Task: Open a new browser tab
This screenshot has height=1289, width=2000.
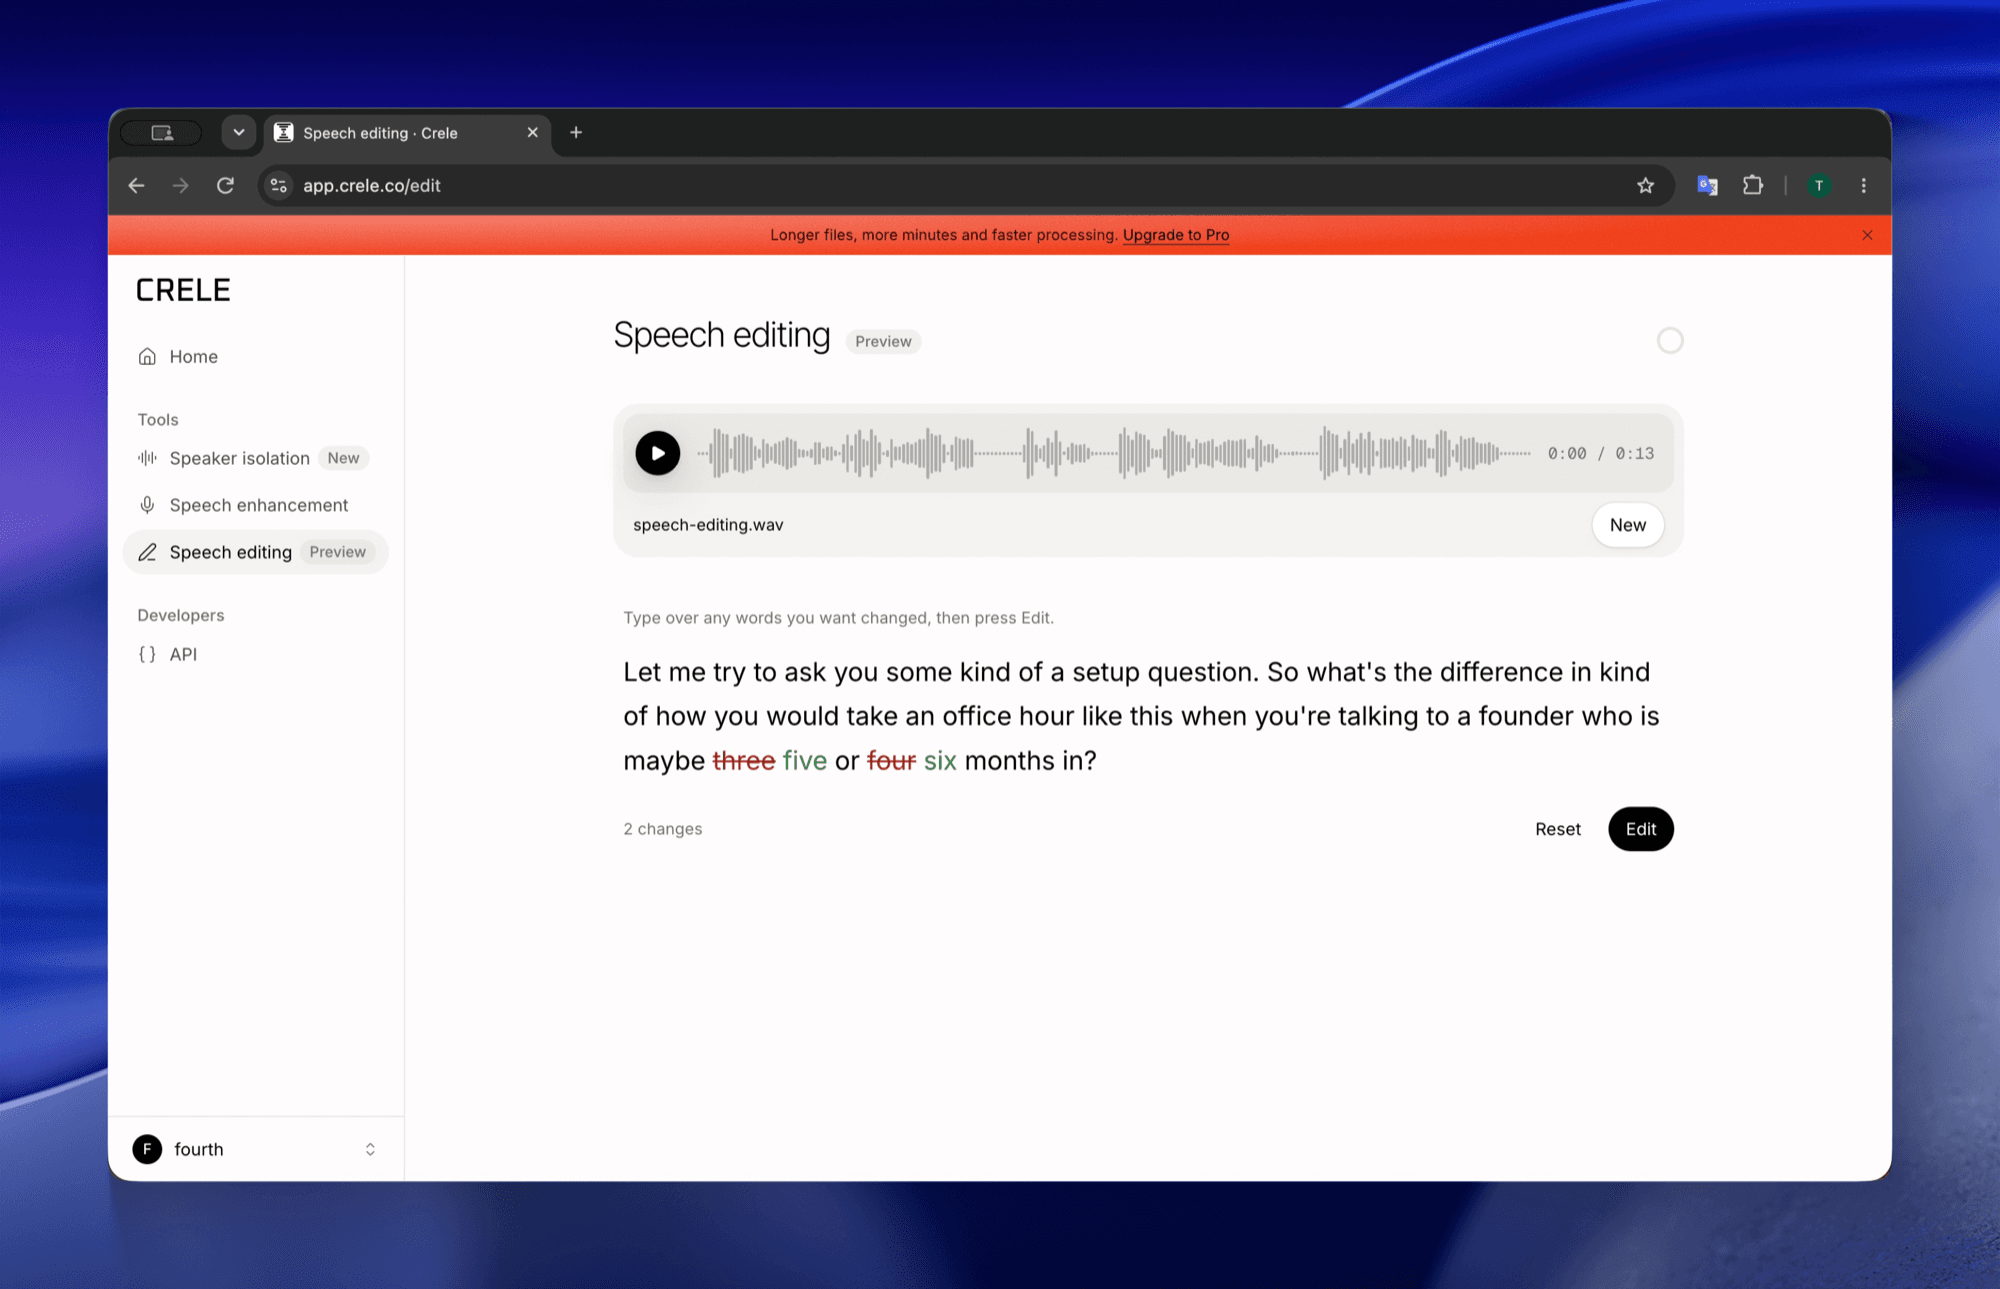Action: tap(576, 132)
